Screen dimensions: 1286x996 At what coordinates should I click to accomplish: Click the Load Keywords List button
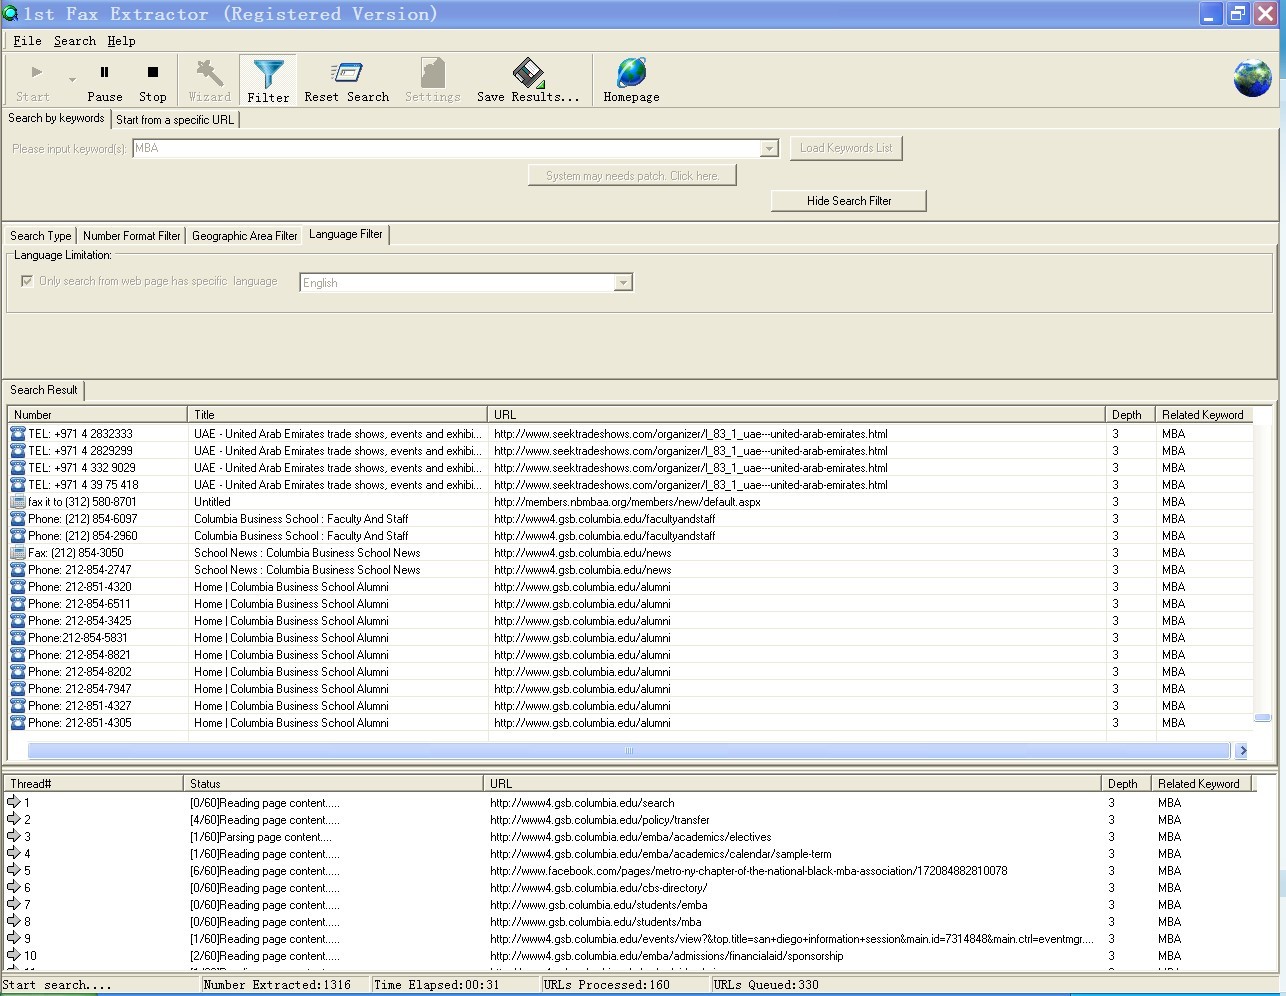845,148
